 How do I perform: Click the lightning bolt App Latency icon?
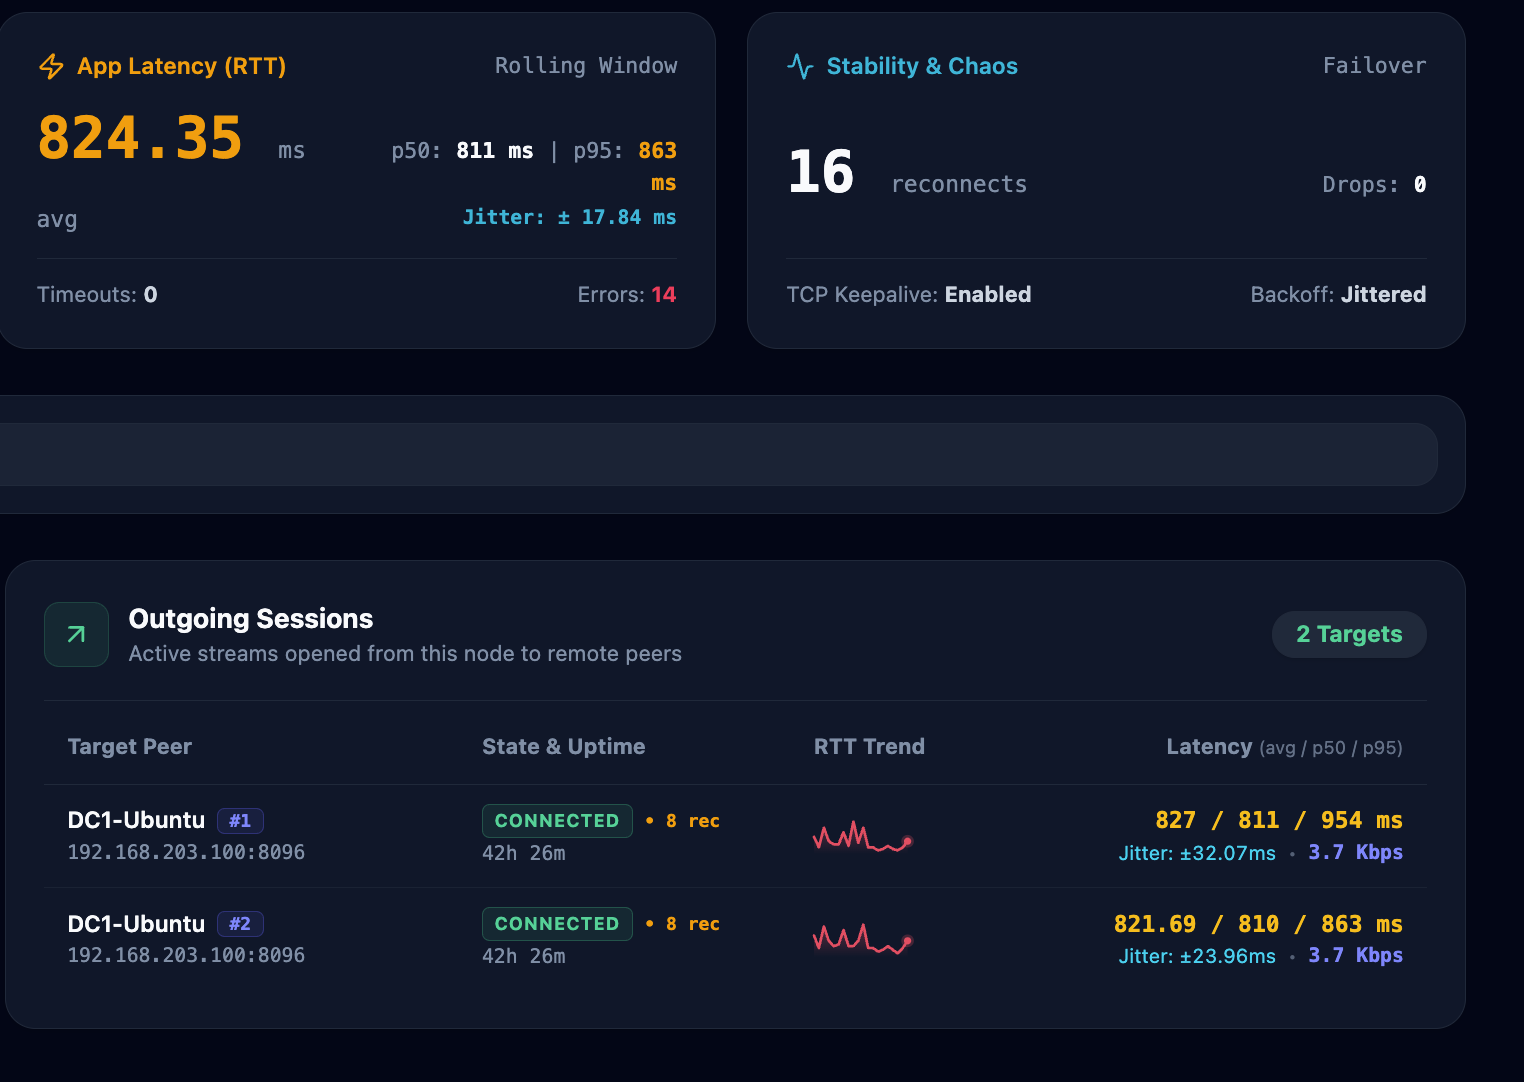(51, 66)
